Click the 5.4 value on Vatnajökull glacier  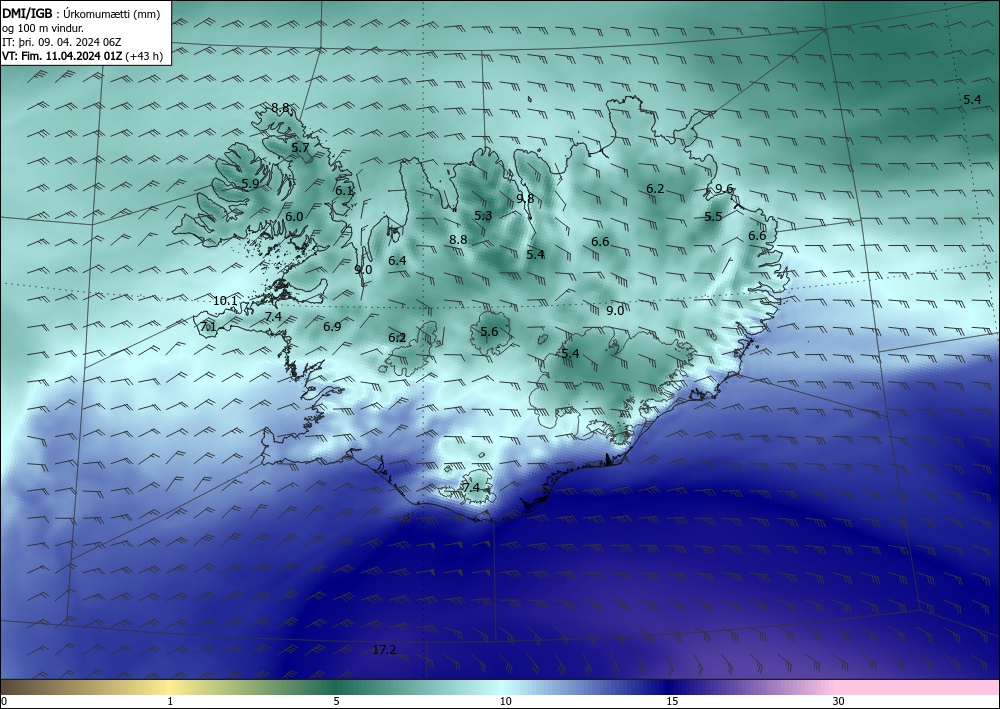pos(570,353)
